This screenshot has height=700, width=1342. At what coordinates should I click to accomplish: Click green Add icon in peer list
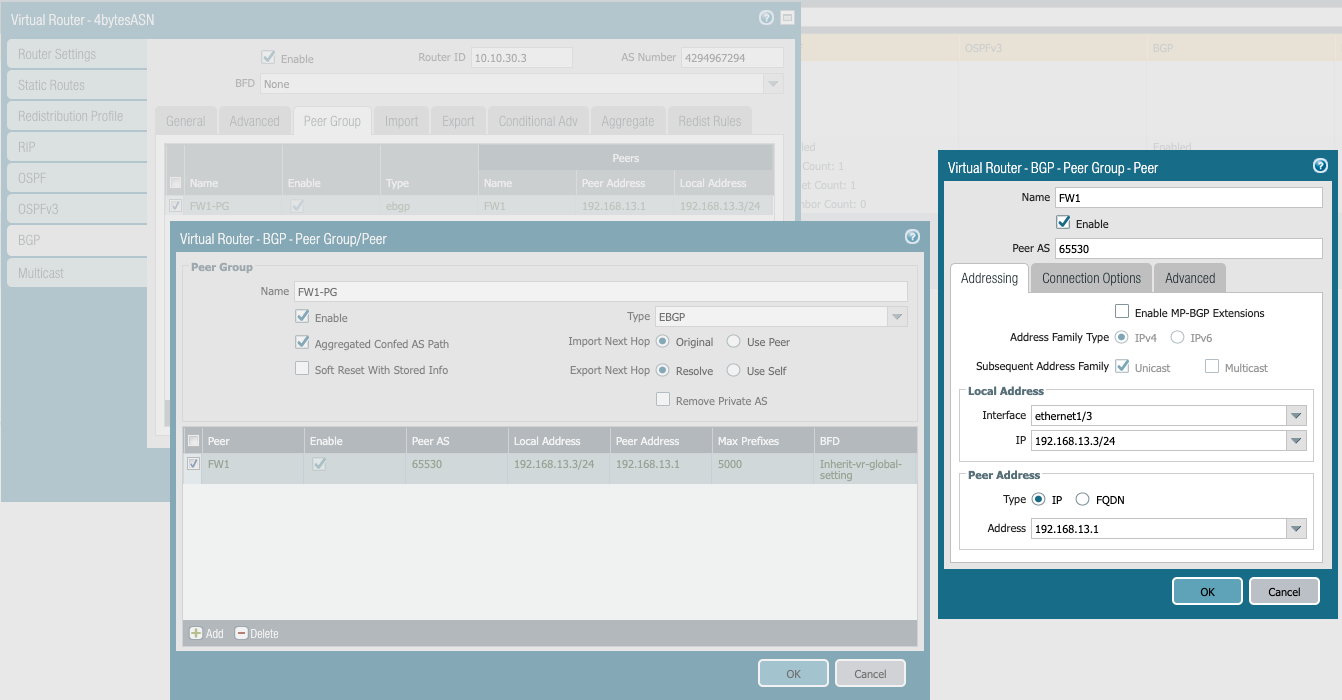pos(197,633)
